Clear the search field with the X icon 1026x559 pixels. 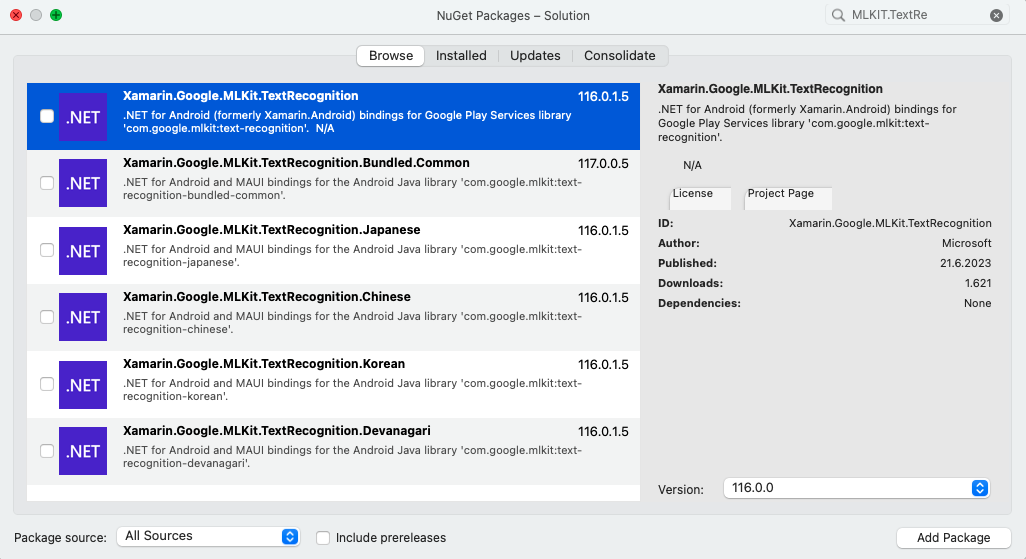point(997,15)
